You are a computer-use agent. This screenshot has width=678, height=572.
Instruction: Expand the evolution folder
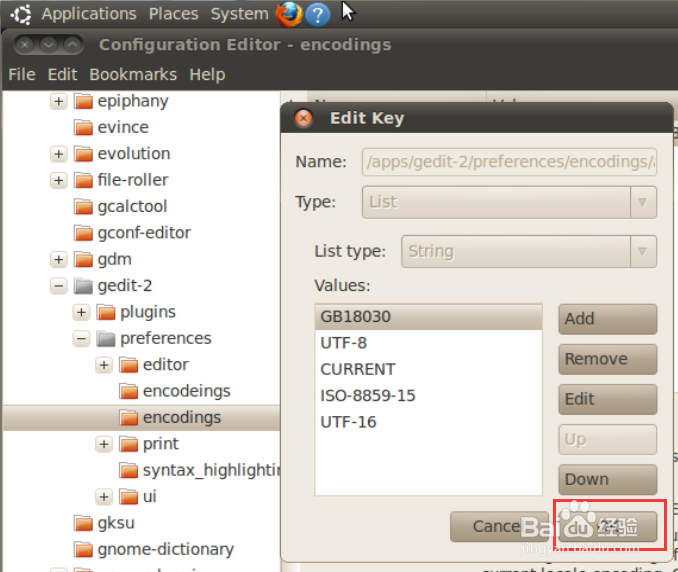point(58,154)
